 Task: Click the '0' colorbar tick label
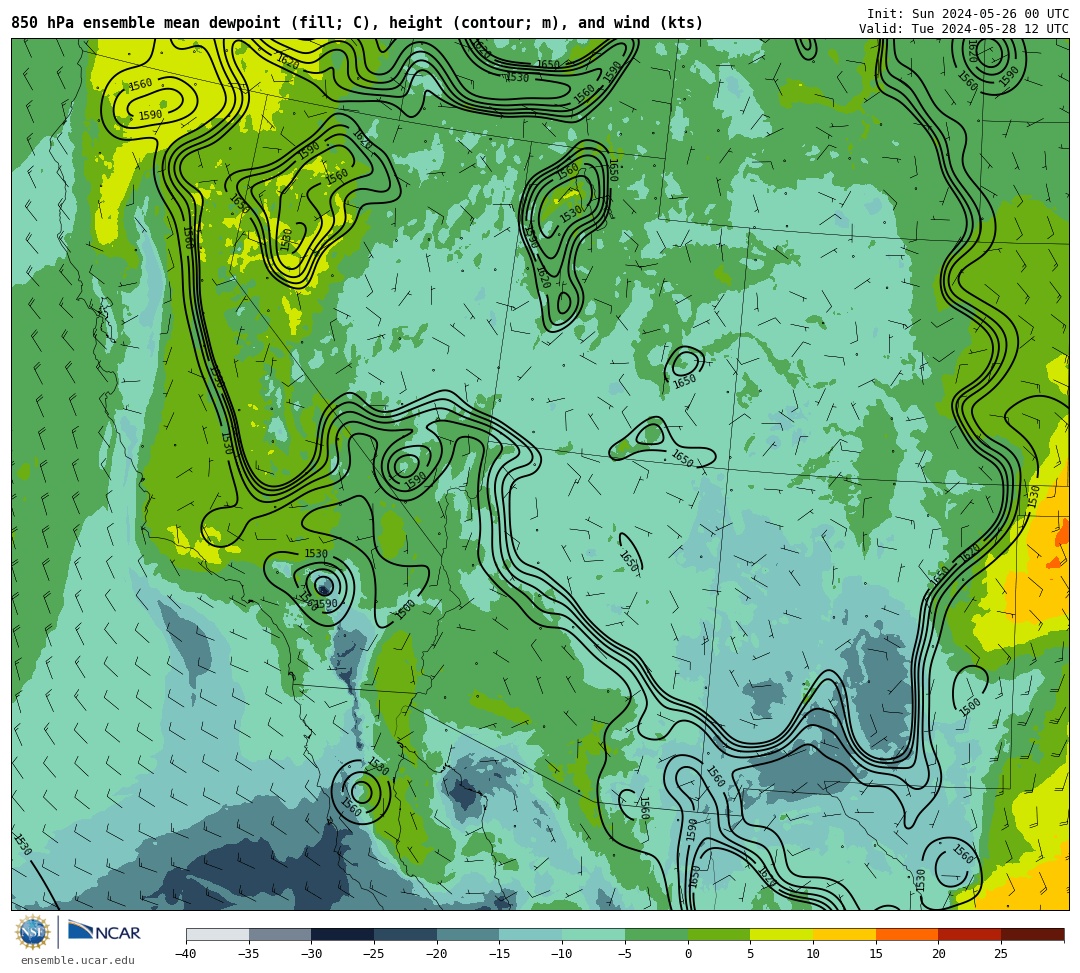[688, 954]
